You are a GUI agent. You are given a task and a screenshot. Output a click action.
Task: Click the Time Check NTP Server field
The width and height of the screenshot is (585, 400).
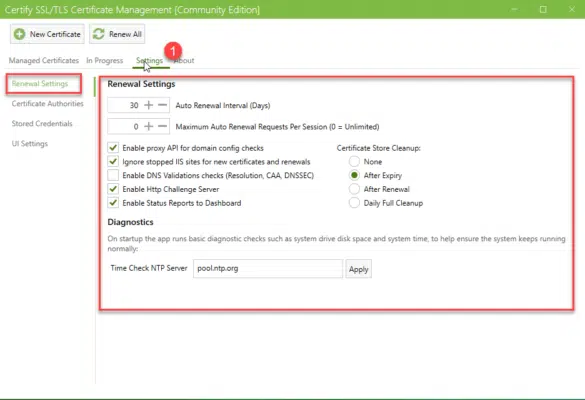(x=268, y=268)
